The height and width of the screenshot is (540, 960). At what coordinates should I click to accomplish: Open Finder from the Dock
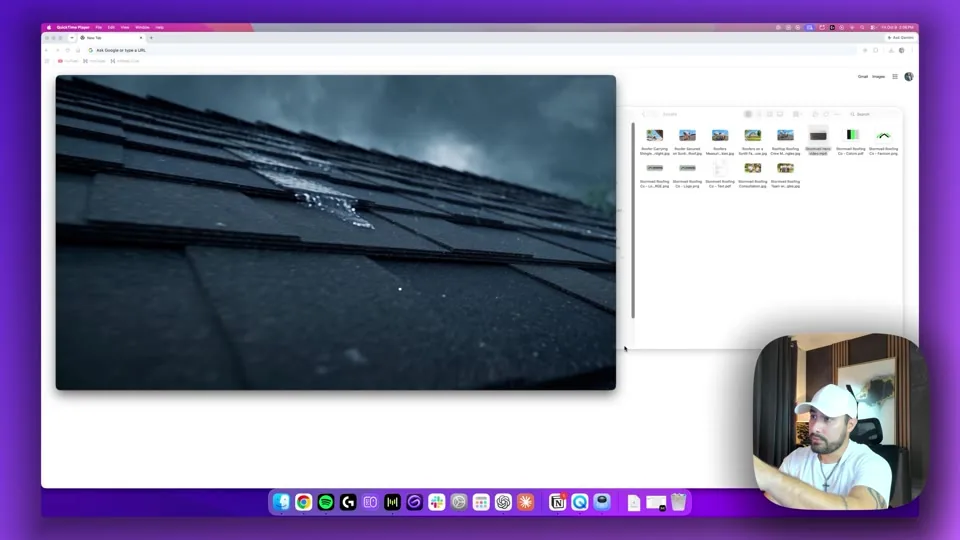281,502
